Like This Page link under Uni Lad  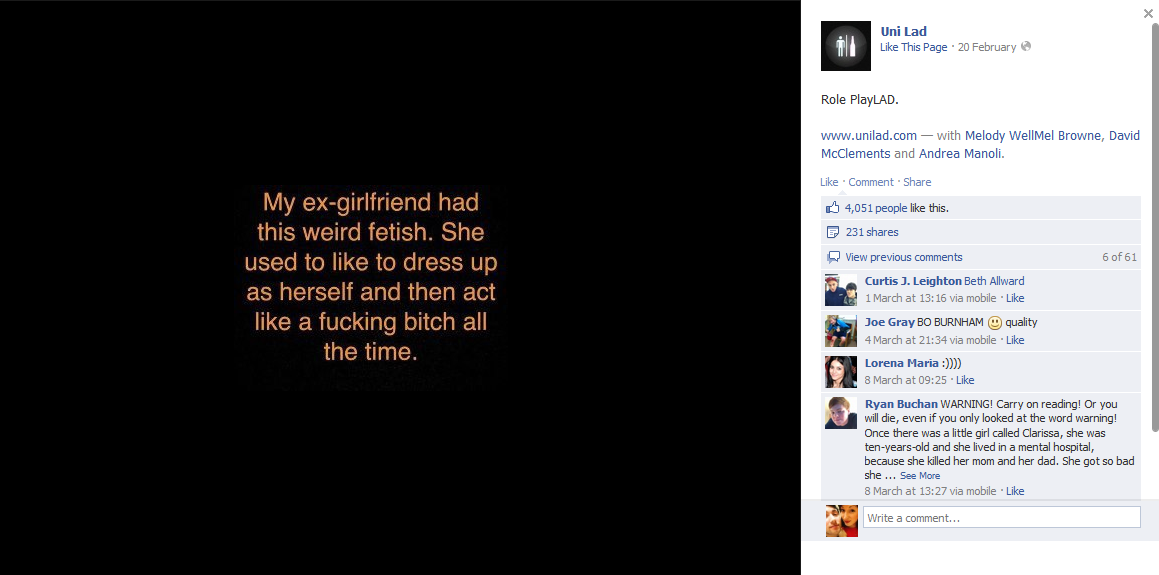pos(913,47)
